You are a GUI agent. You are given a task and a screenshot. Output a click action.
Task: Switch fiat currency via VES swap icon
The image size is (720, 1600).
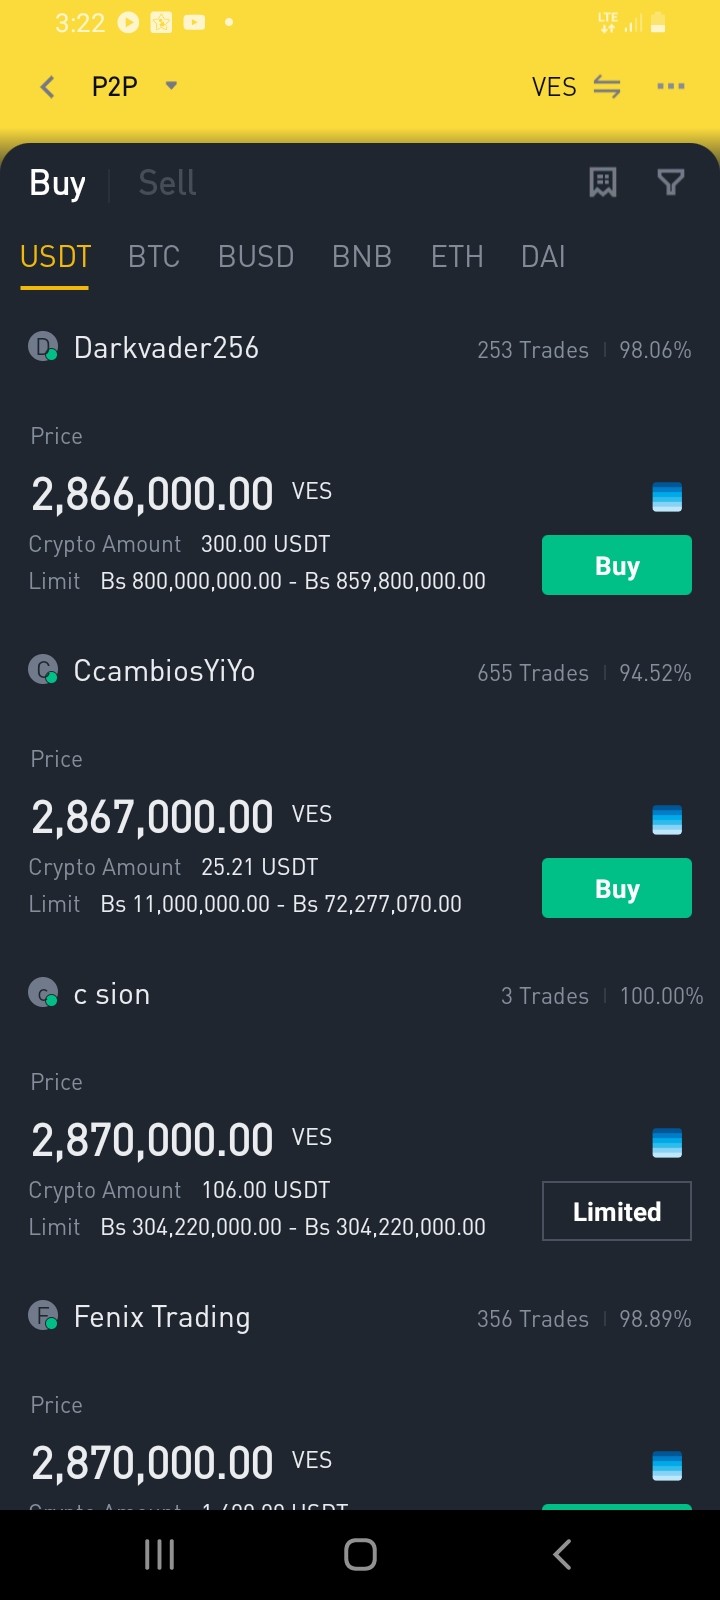[x=607, y=87]
